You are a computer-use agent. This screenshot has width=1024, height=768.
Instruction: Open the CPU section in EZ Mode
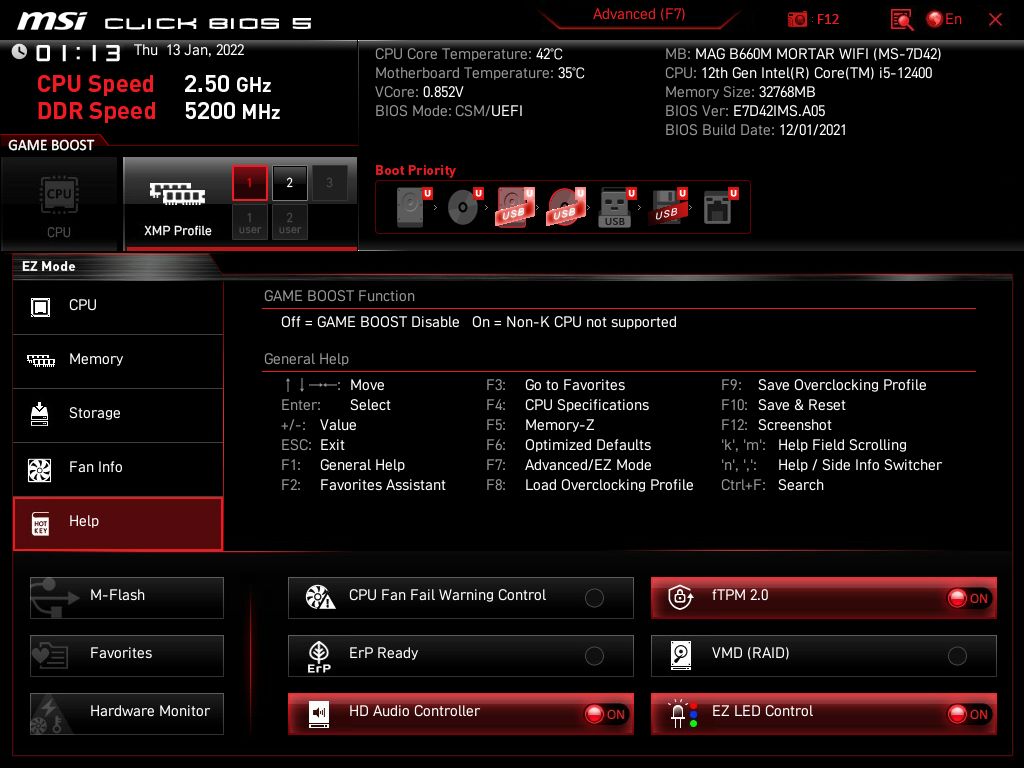(118, 306)
